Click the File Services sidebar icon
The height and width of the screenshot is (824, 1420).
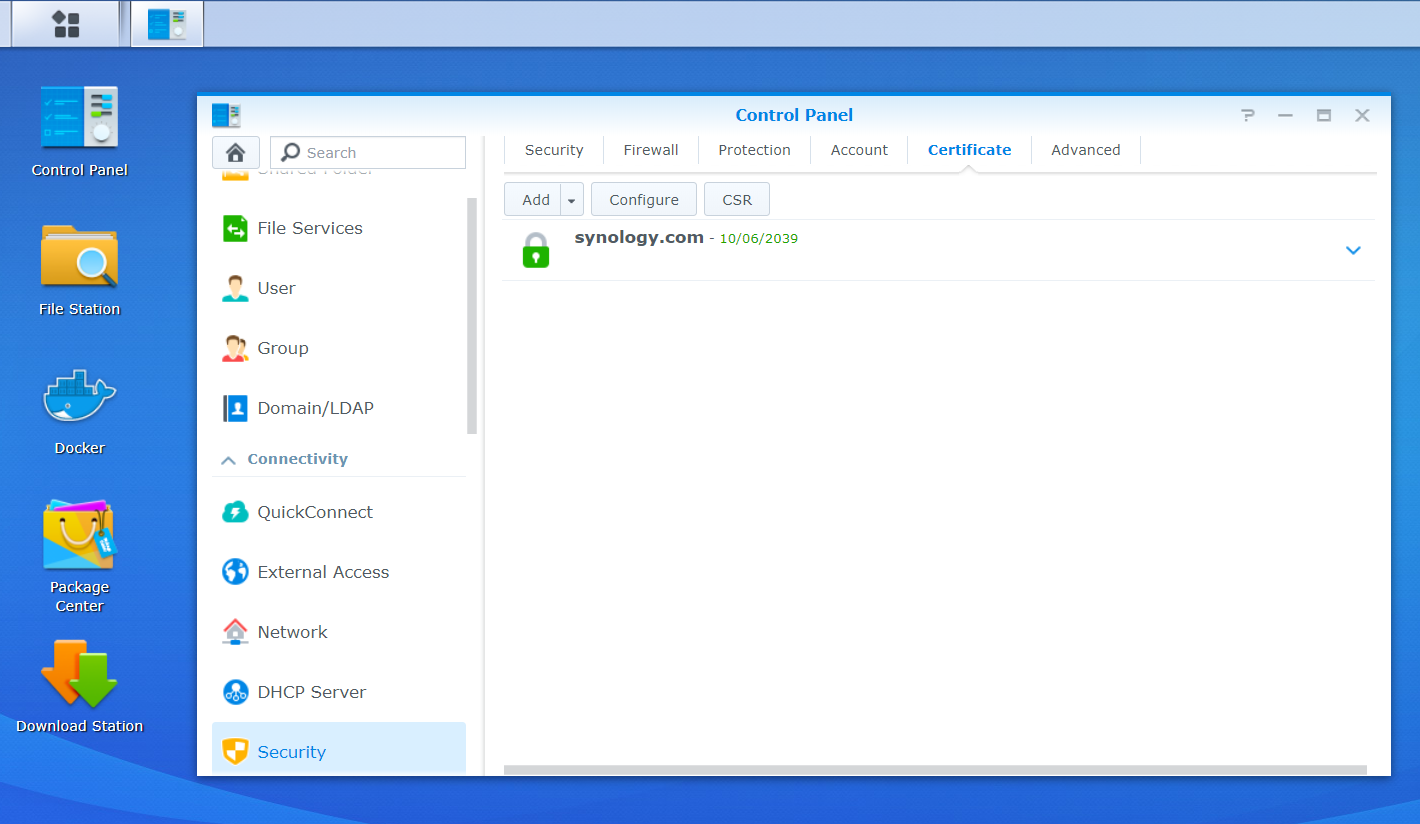235,228
